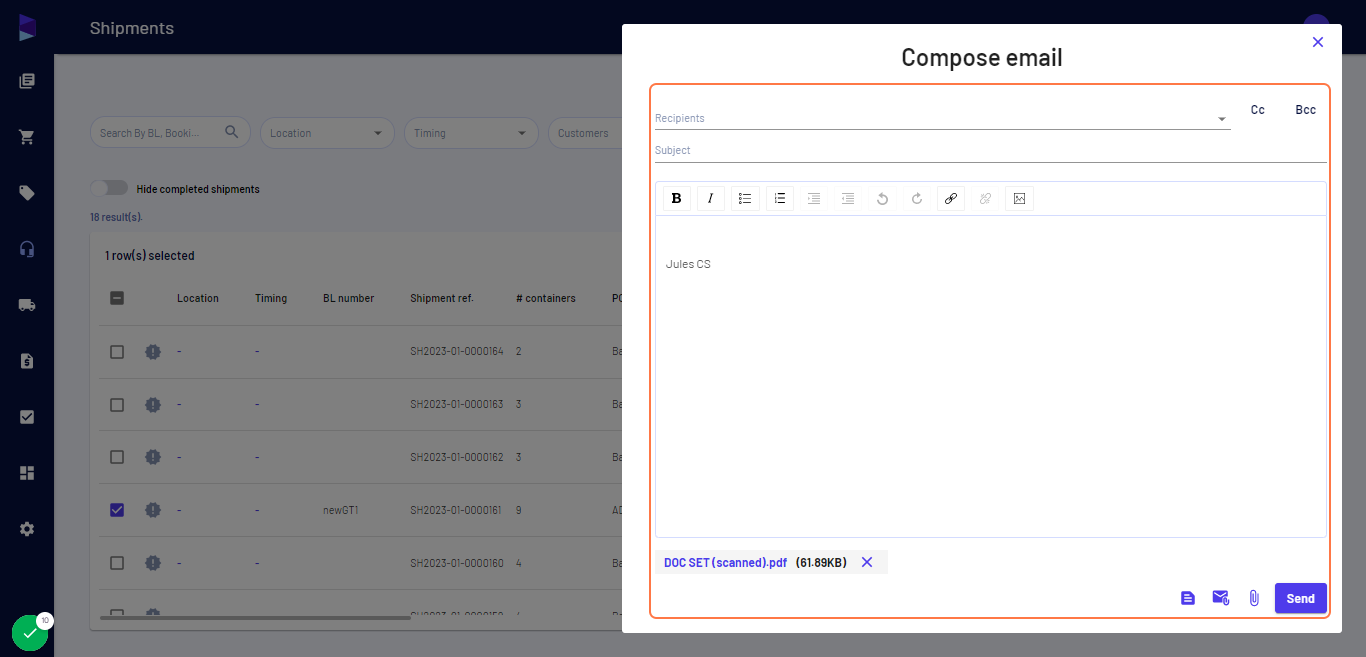Open the settings gear in sidebar
Screen dimensions: 1366x657
click(x=27, y=529)
